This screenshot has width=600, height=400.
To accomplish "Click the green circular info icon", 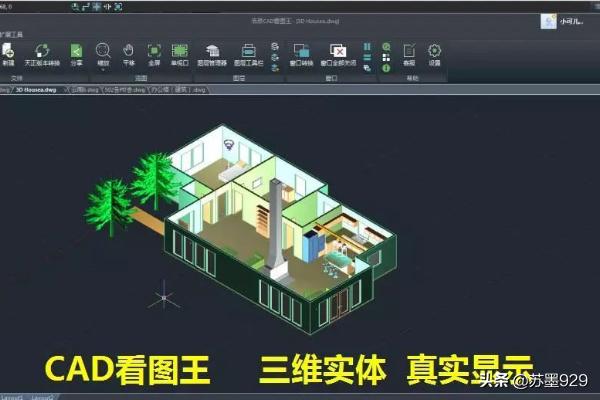I will [x=386, y=68].
